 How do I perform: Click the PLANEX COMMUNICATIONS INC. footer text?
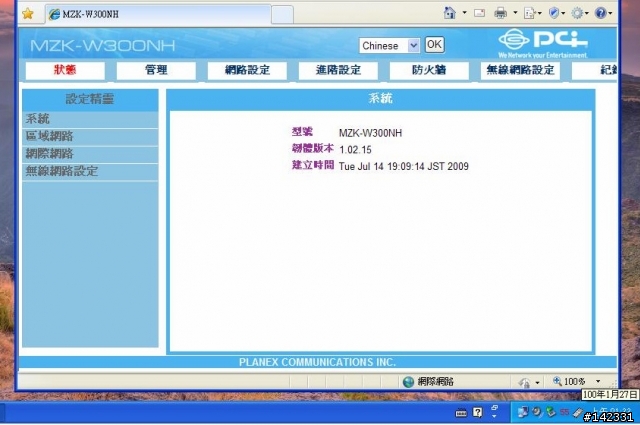click(x=317, y=362)
